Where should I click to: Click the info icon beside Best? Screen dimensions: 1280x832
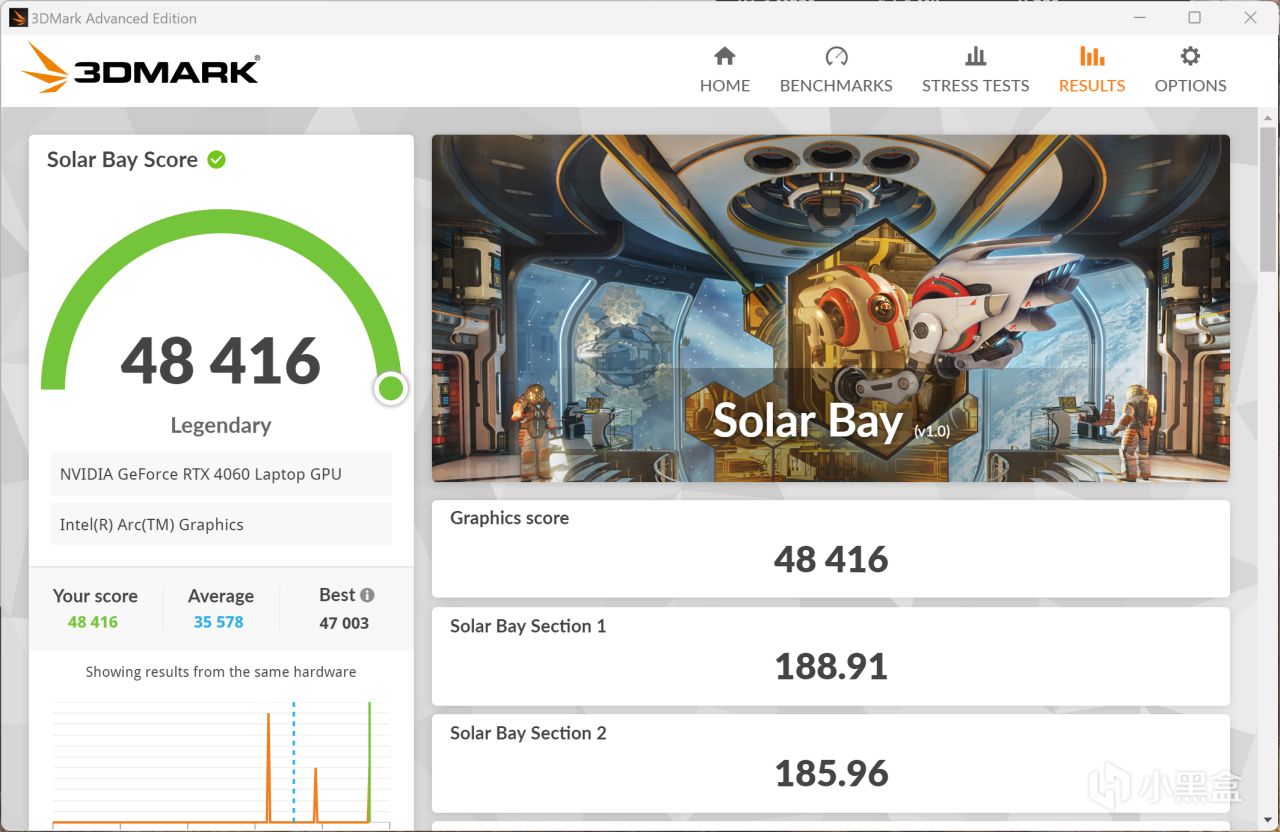(367, 595)
